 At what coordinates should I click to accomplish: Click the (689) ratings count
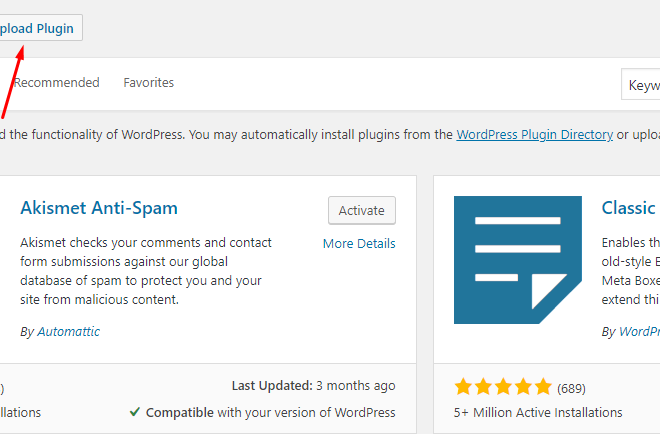571,388
